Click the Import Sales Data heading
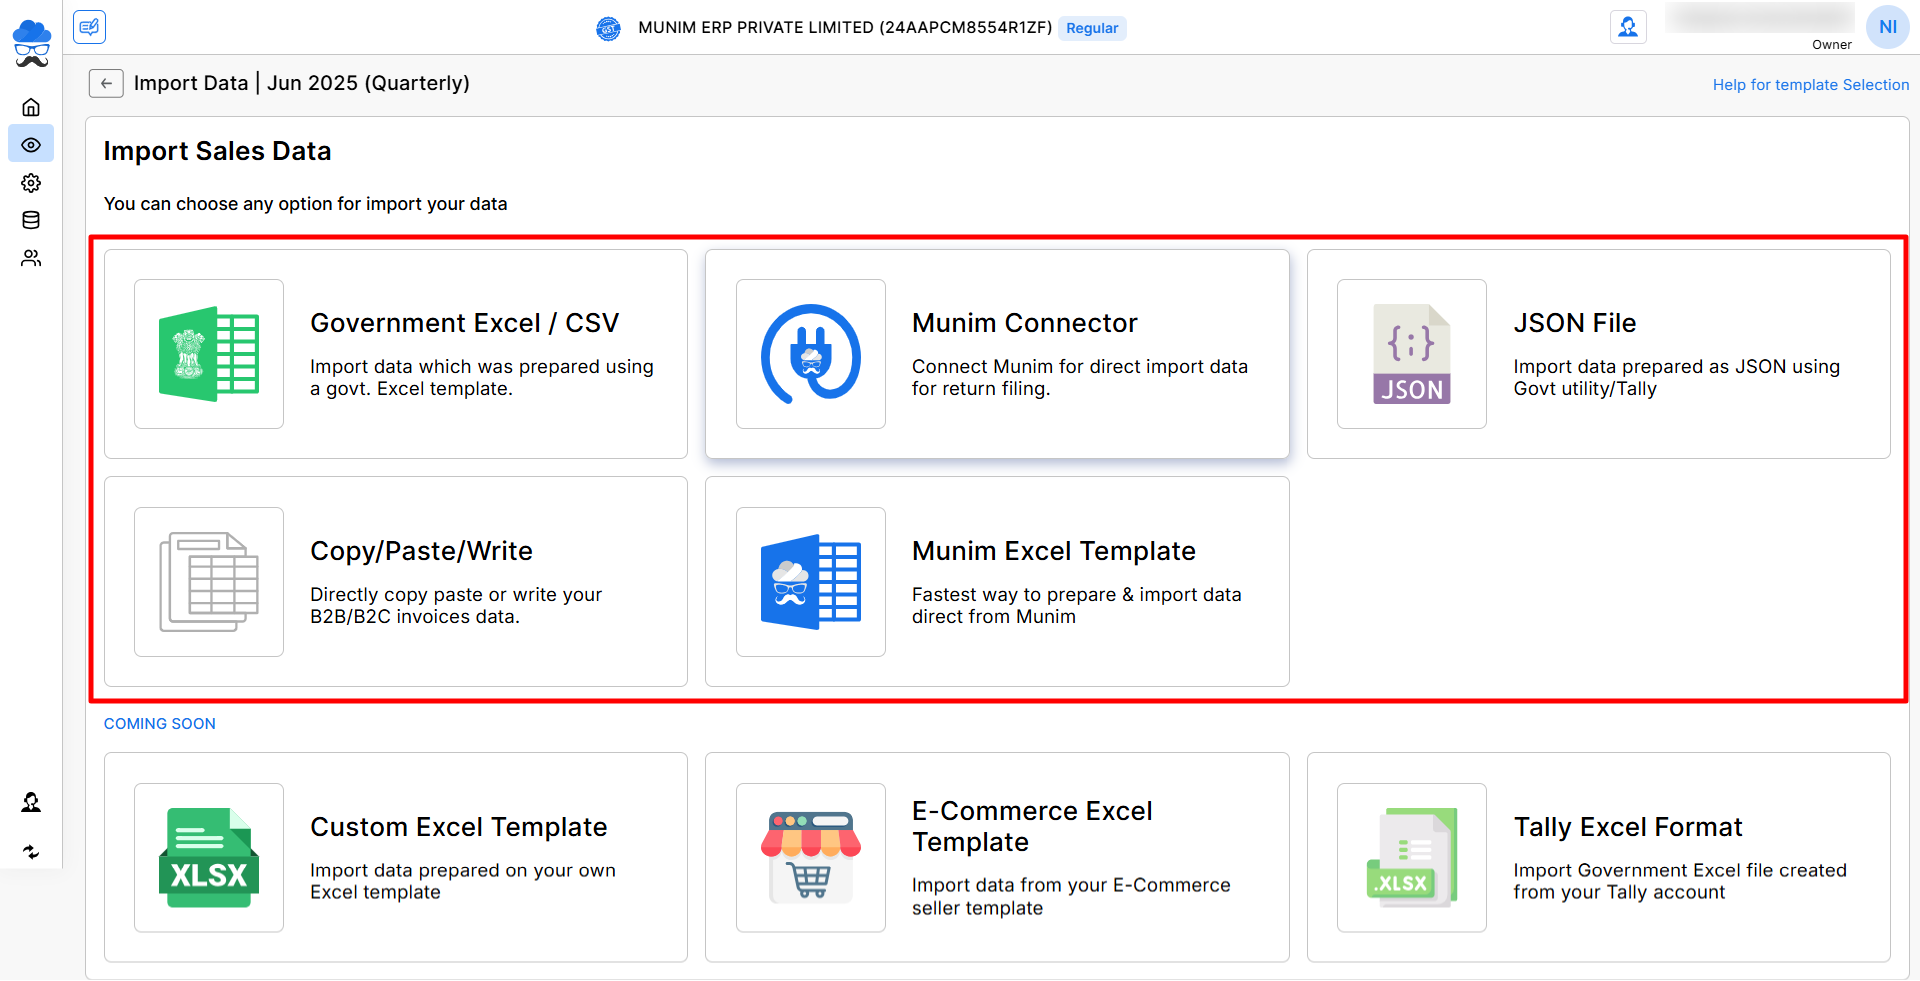1920x981 pixels. click(217, 151)
